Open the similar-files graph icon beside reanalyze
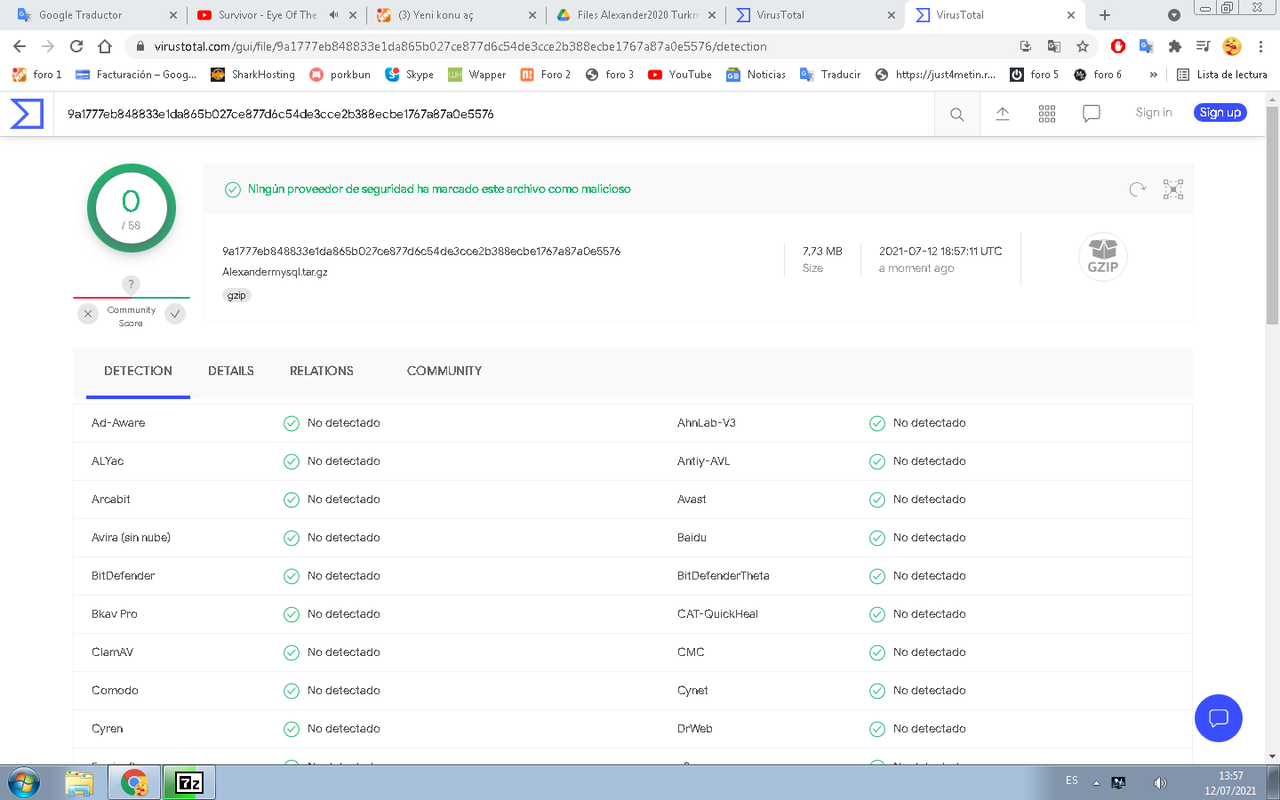 (1173, 189)
